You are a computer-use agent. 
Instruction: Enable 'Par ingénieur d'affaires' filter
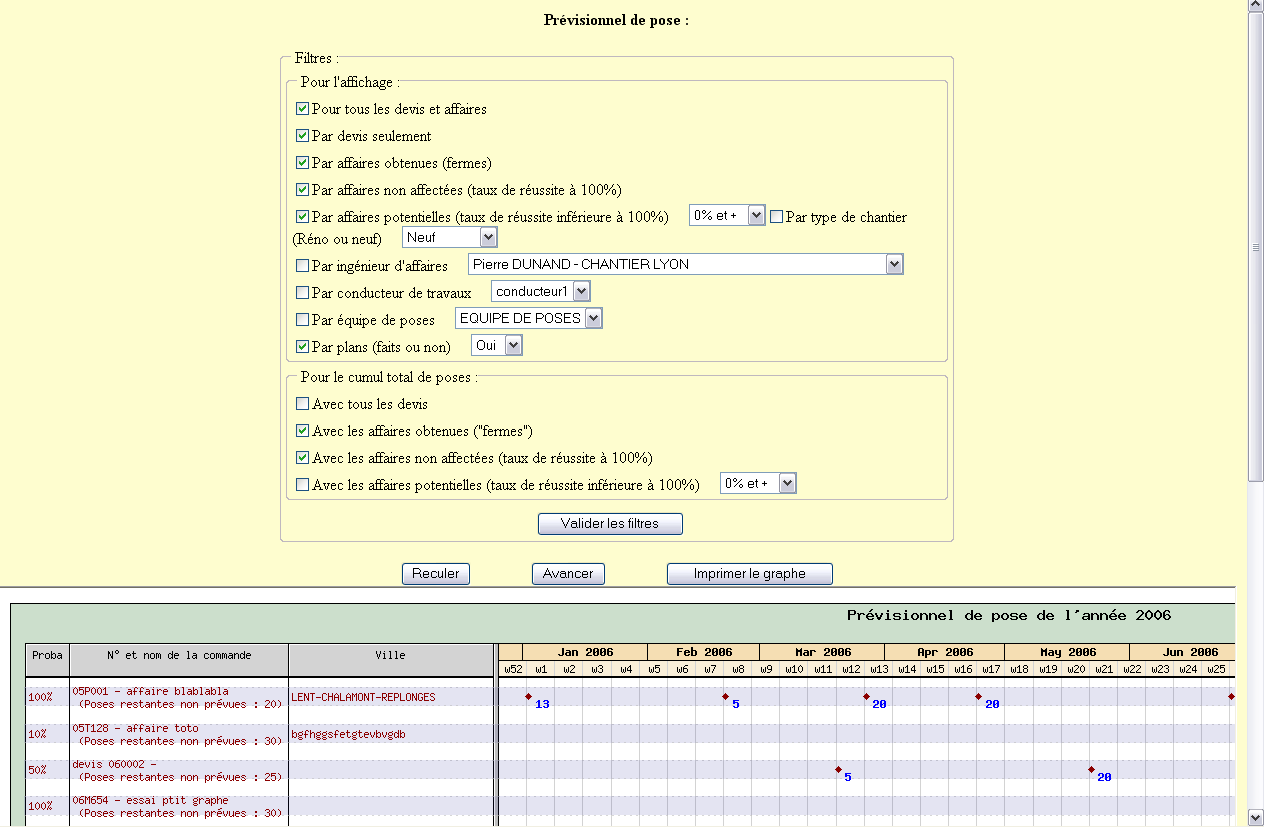302,266
